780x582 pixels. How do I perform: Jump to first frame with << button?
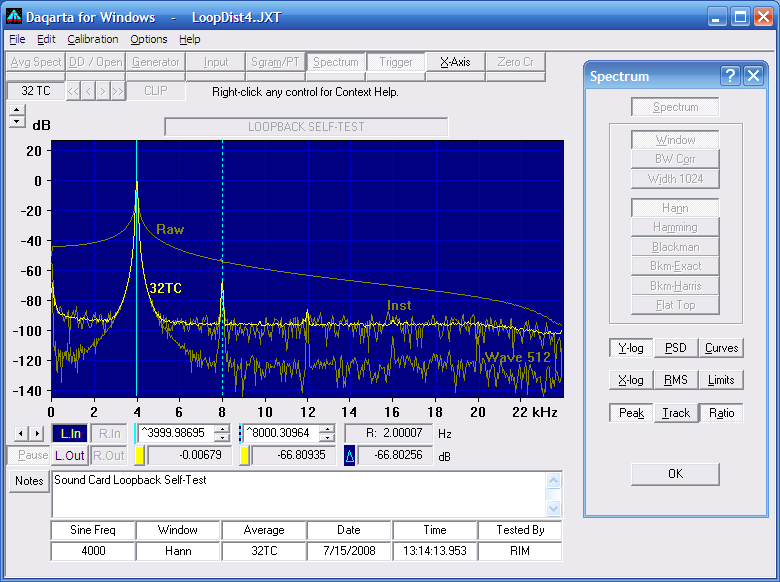tap(73, 92)
